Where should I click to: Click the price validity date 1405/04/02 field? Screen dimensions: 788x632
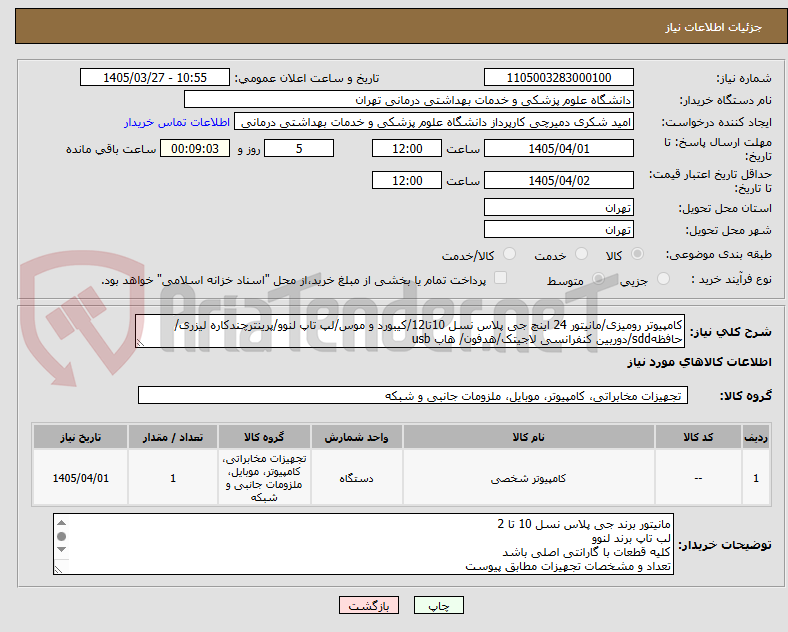[x=559, y=180]
